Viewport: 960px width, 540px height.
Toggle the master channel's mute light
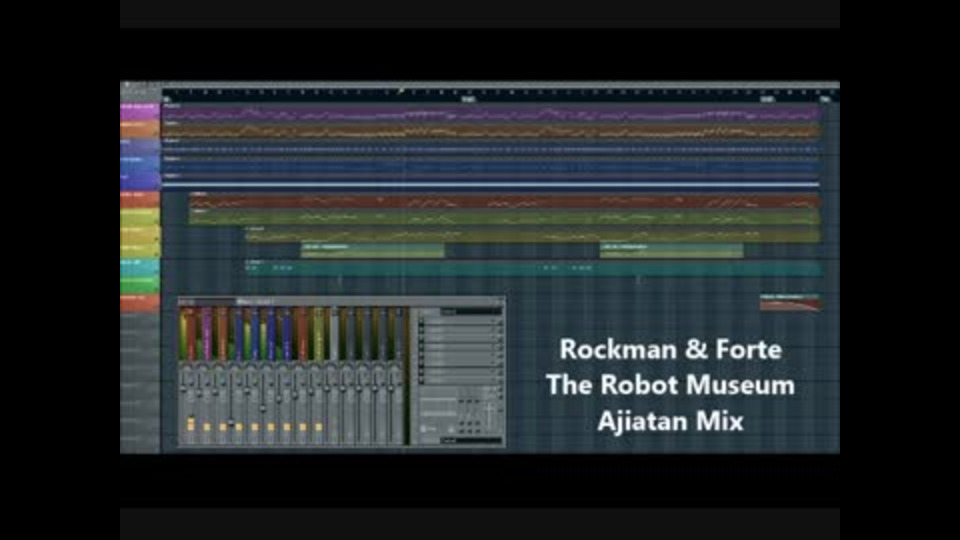pos(190,427)
